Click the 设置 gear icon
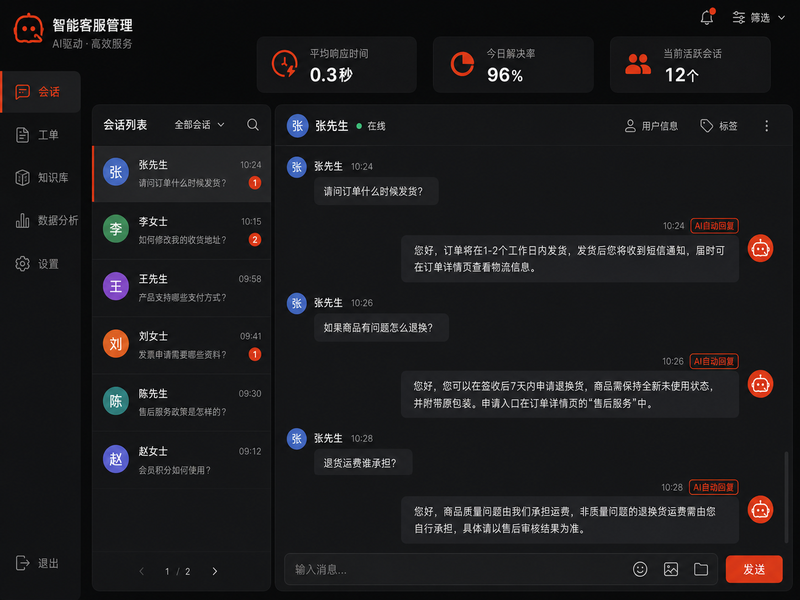 tap(22, 264)
